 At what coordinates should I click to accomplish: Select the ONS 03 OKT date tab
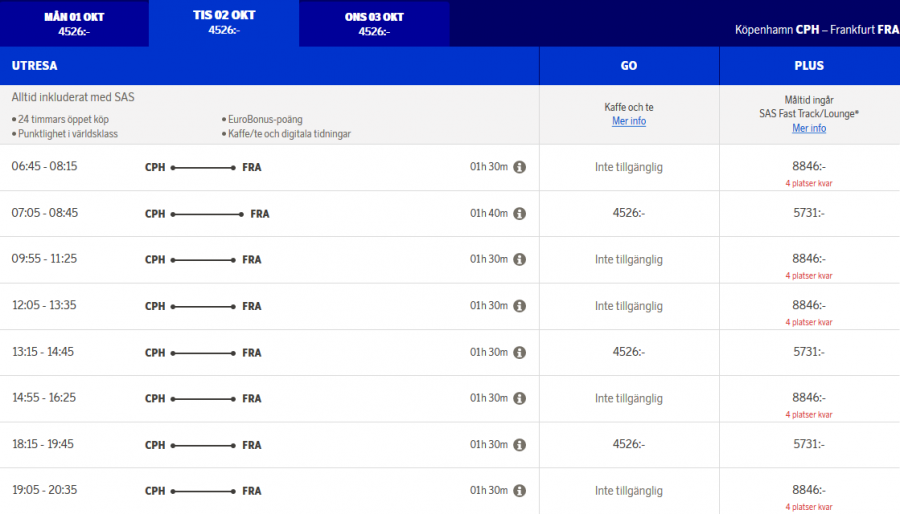click(x=374, y=23)
